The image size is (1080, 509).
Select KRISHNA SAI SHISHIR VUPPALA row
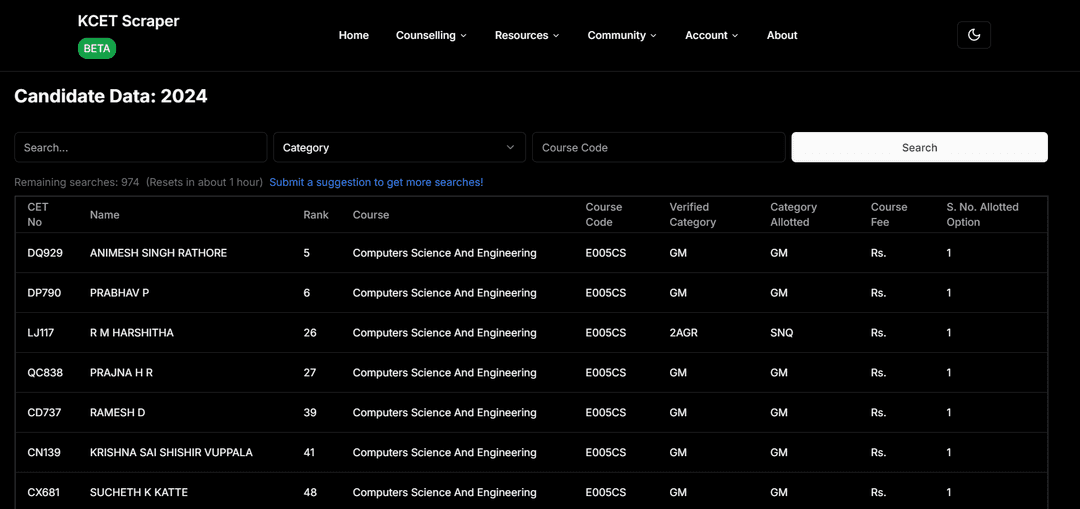pos(171,452)
